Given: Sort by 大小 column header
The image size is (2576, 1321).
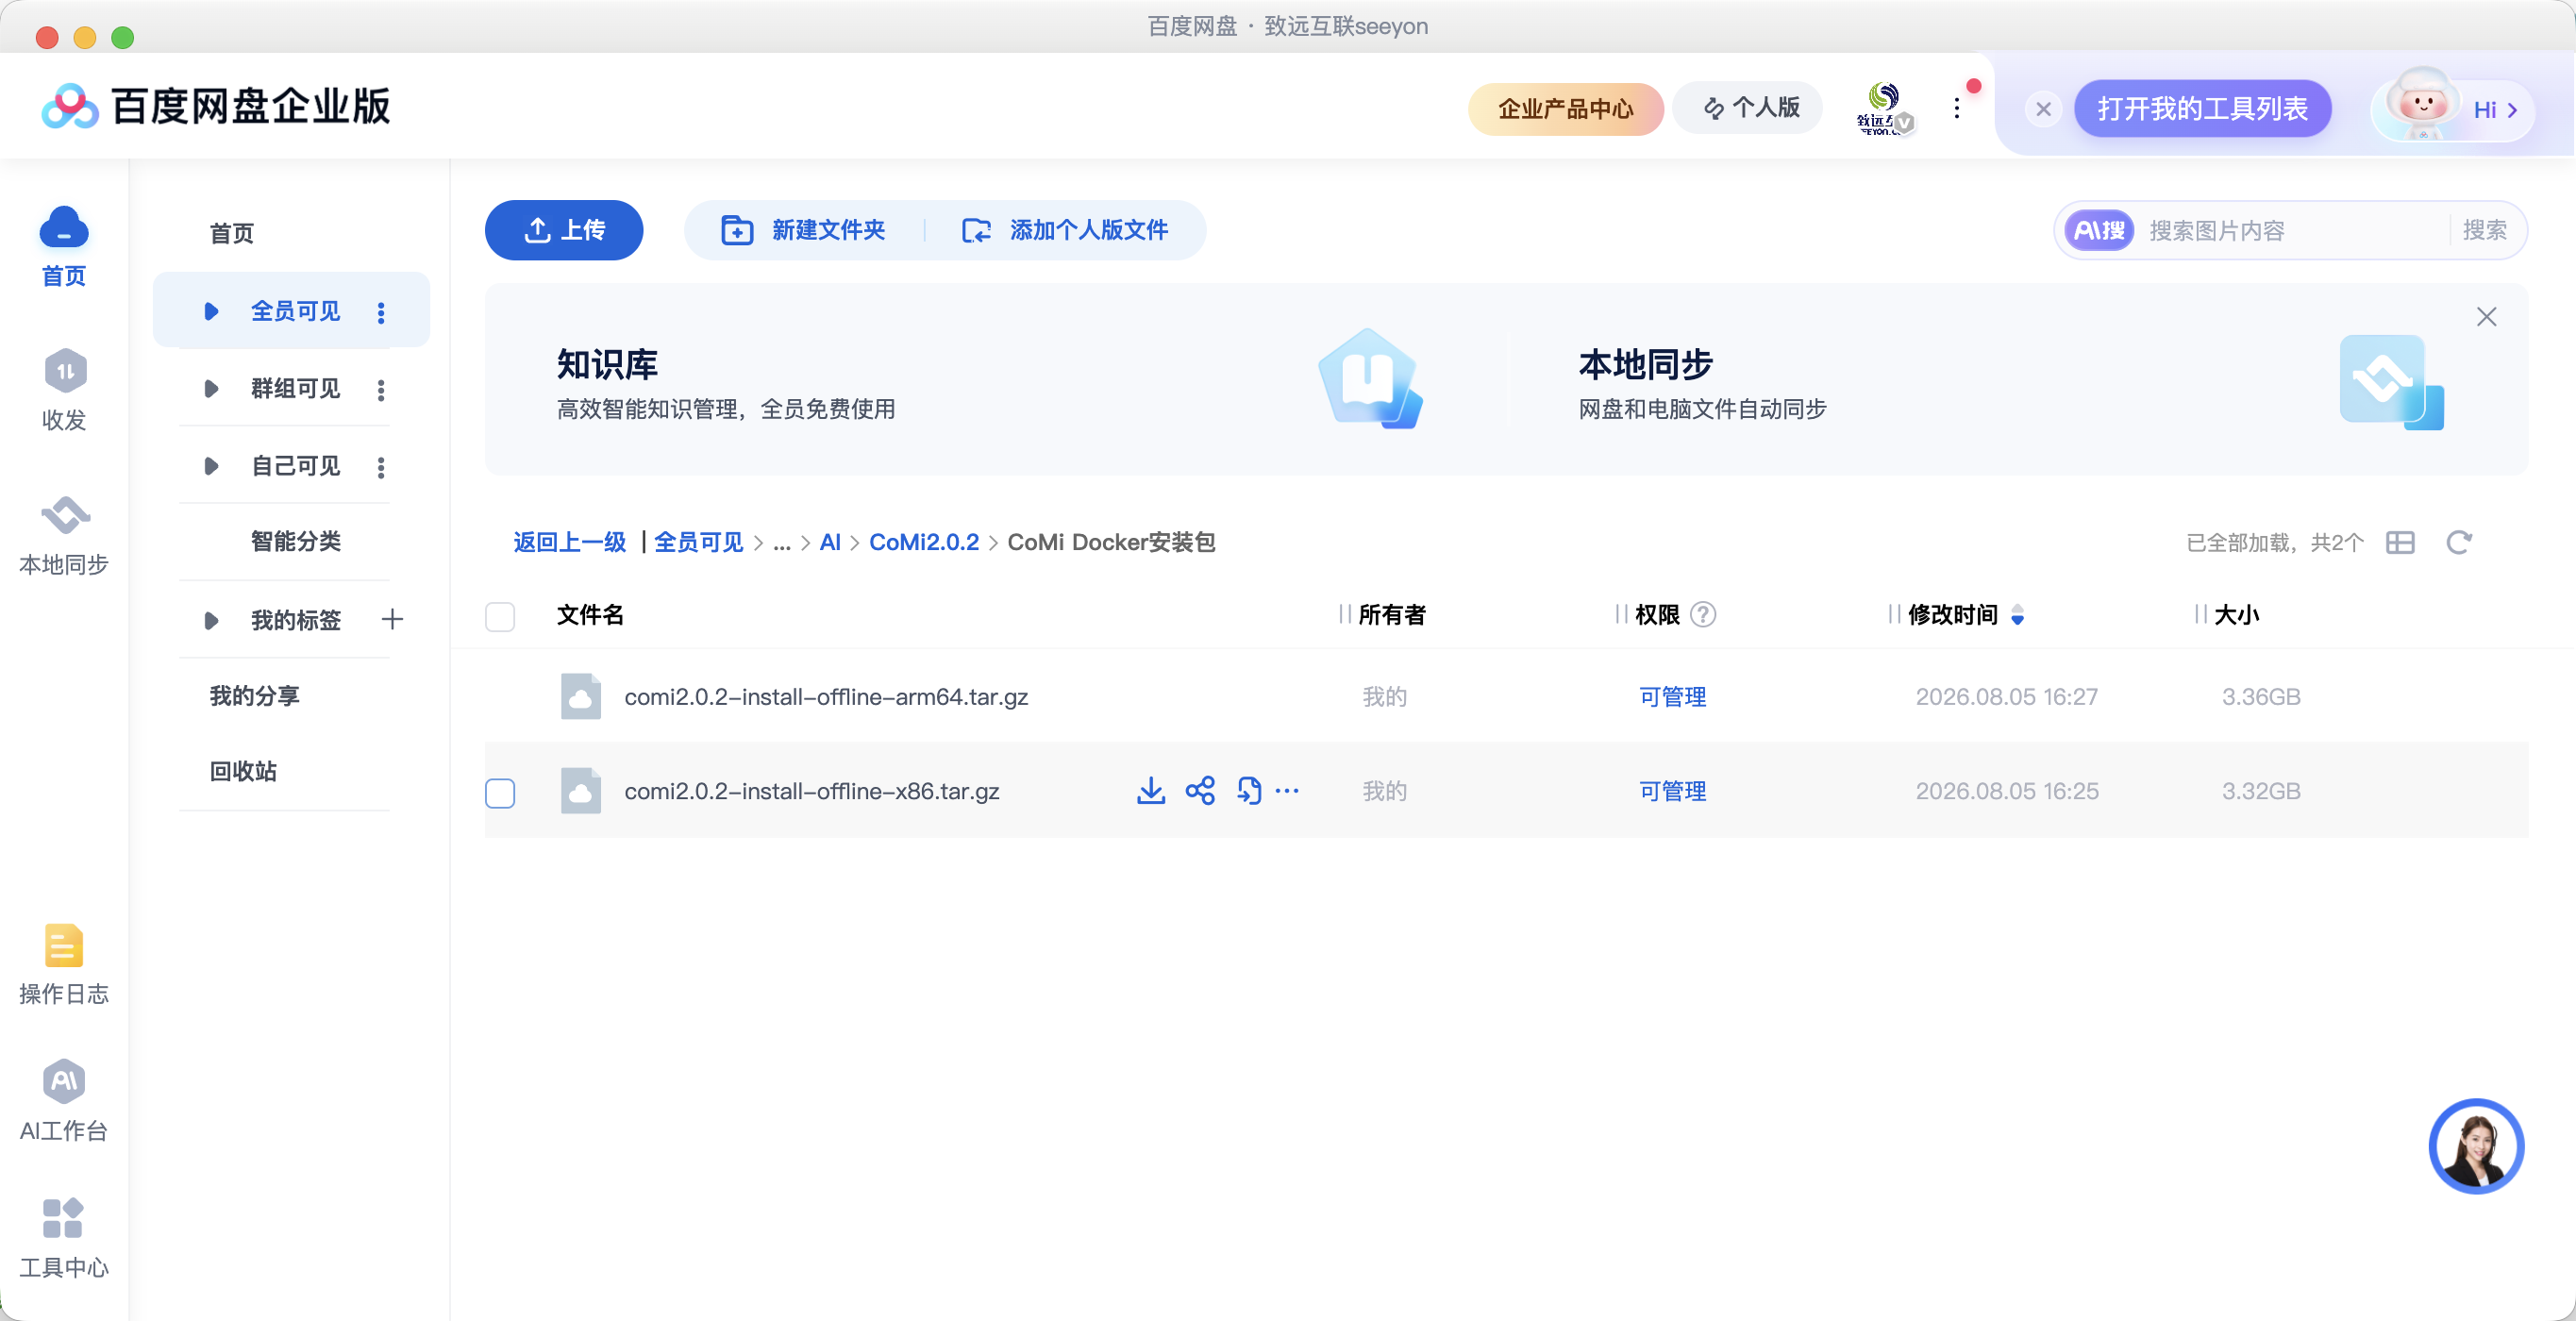Looking at the screenshot, I should point(2236,614).
